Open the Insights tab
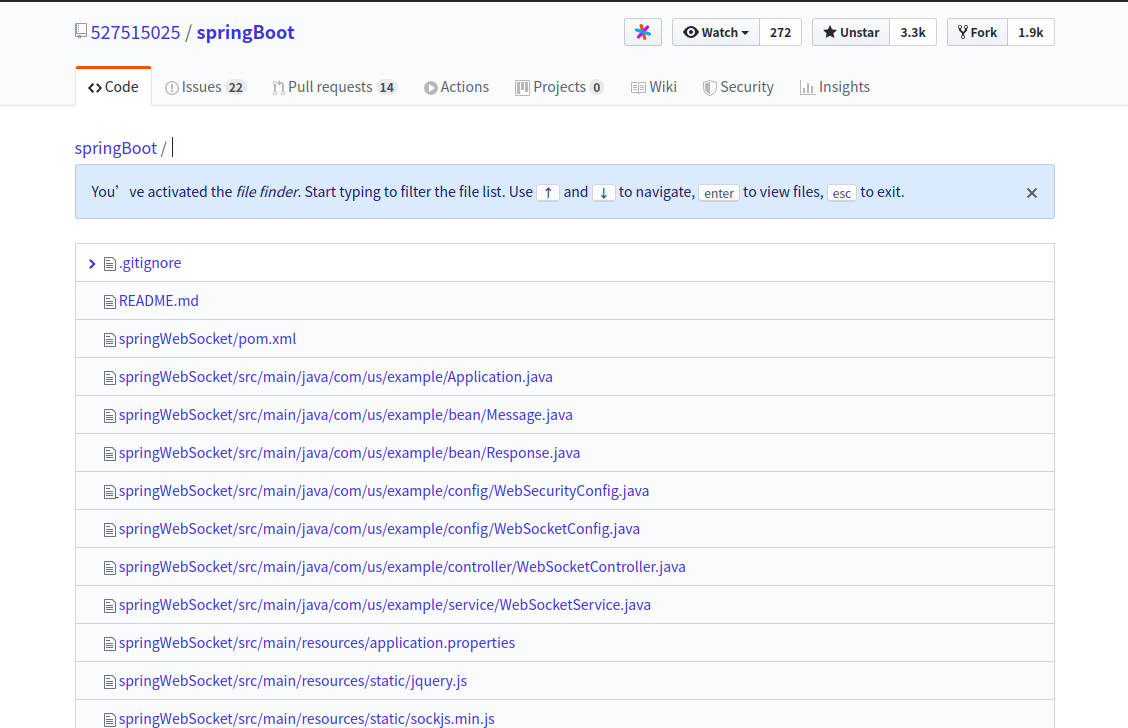Screen dimensions: 1128x728 pos(834,87)
